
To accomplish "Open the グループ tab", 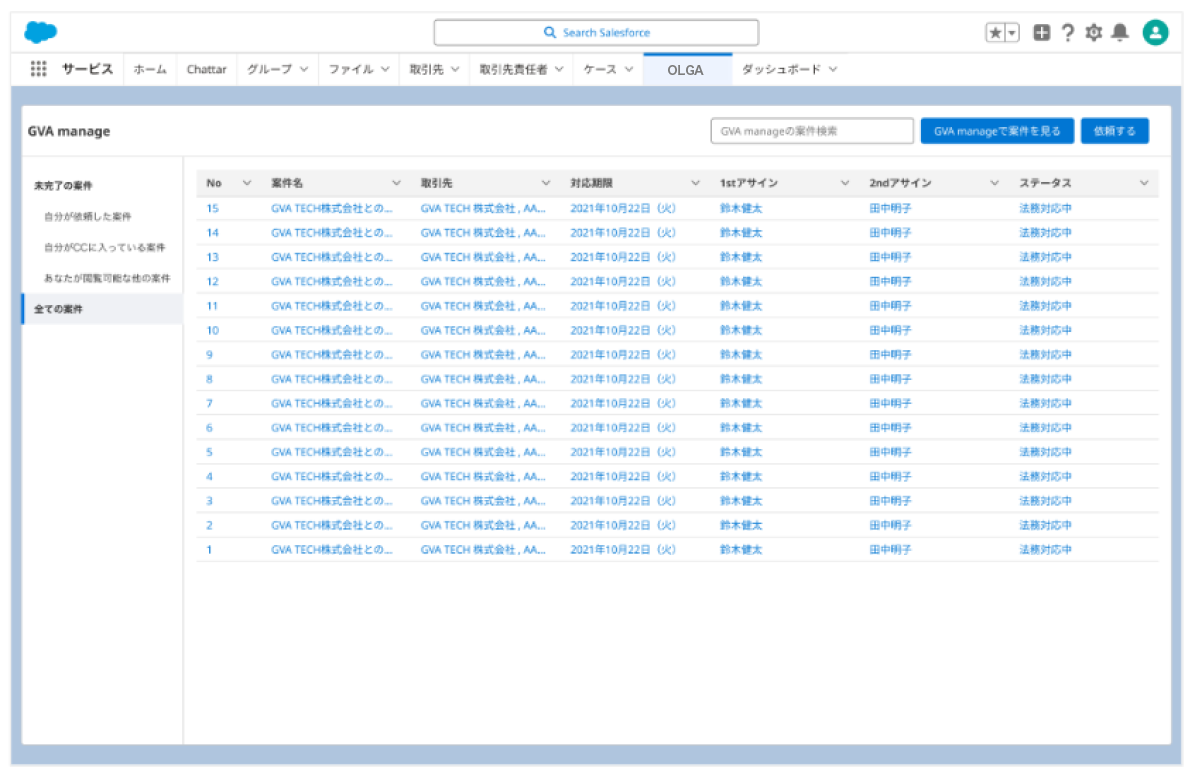I will pyautogui.click(x=277, y=69).
